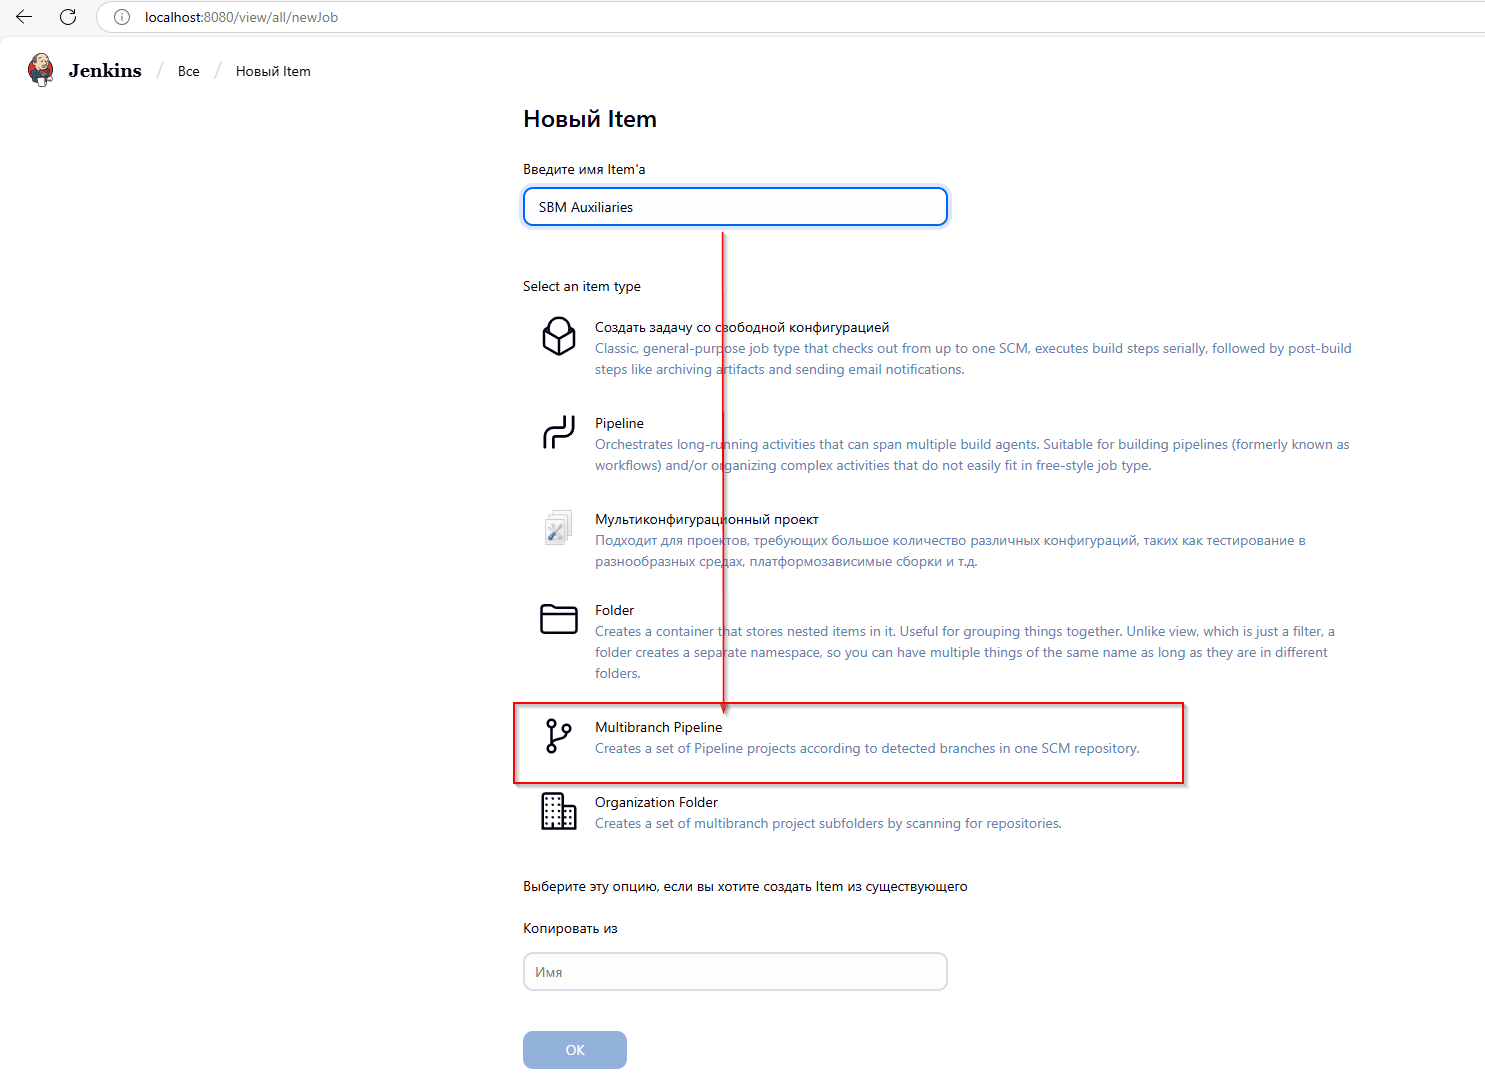Open the Jenkins home link

point(105,71)
